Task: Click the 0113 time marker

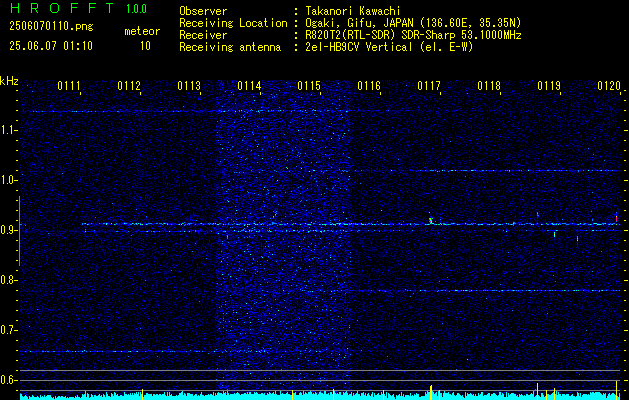Action: click(189, 85)
